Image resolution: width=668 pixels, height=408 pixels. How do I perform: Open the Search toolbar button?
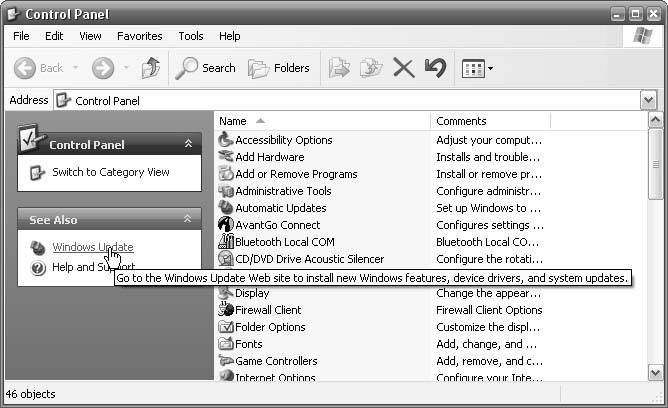[x=206, y=68]
